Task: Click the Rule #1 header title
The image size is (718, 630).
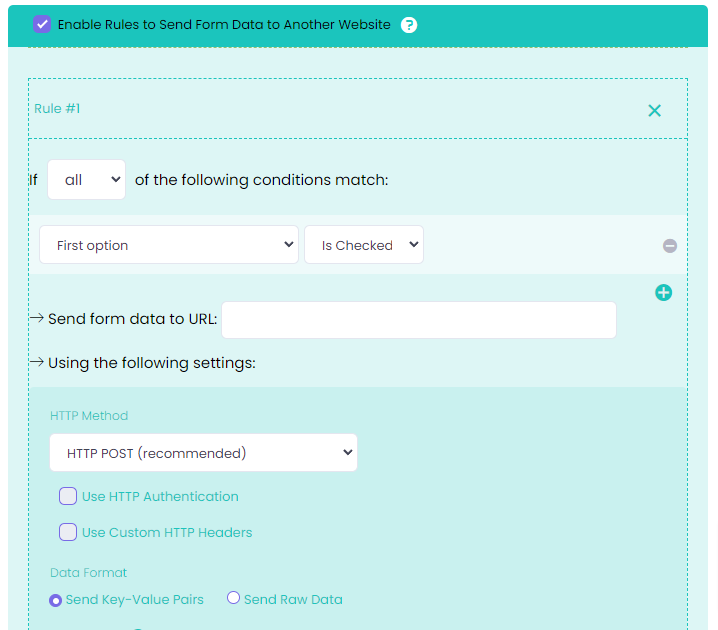Action: (57, 108)
